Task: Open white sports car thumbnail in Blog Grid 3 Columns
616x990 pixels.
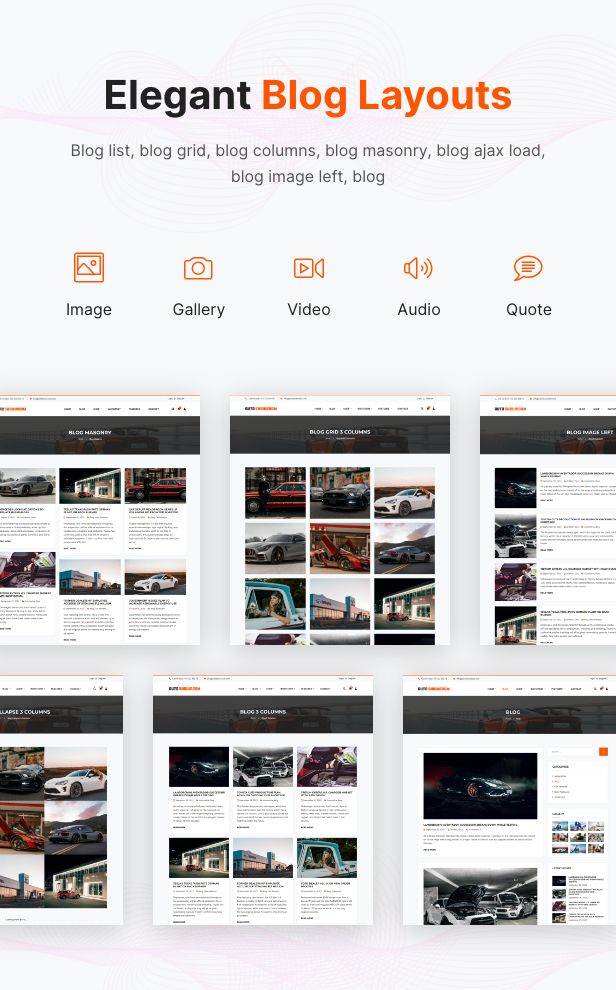Action: 404,493
